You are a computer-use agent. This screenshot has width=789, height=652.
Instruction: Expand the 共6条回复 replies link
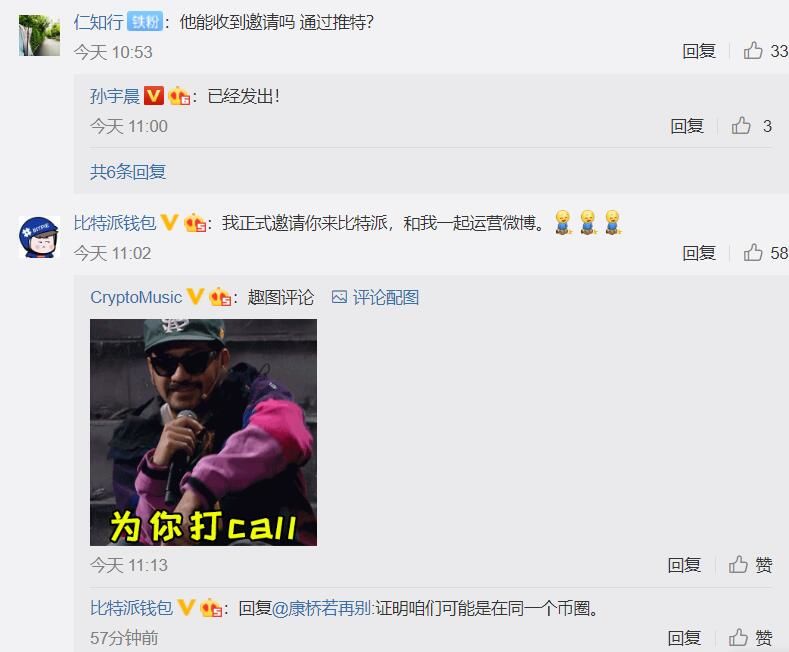point(128,172)
